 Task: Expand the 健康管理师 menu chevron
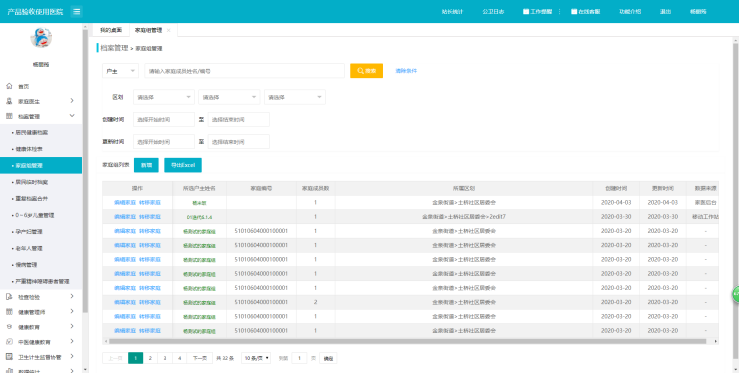click(x=72, y=312)
